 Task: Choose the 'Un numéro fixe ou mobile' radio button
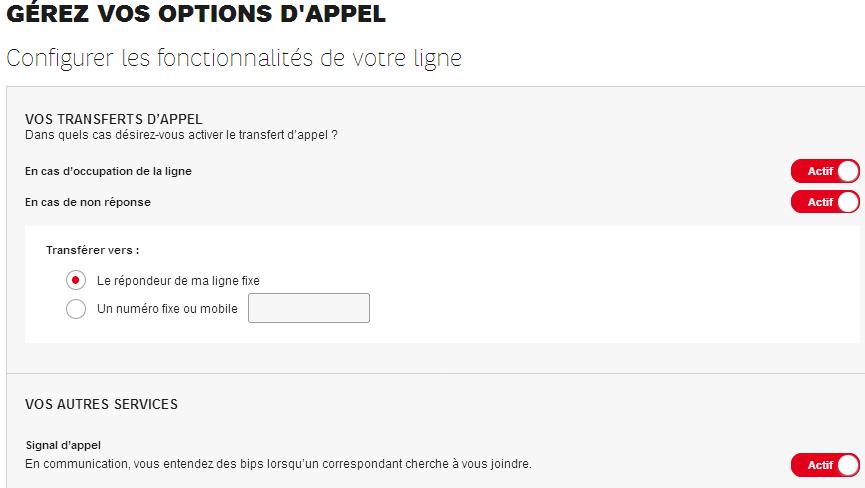(76, 309)
